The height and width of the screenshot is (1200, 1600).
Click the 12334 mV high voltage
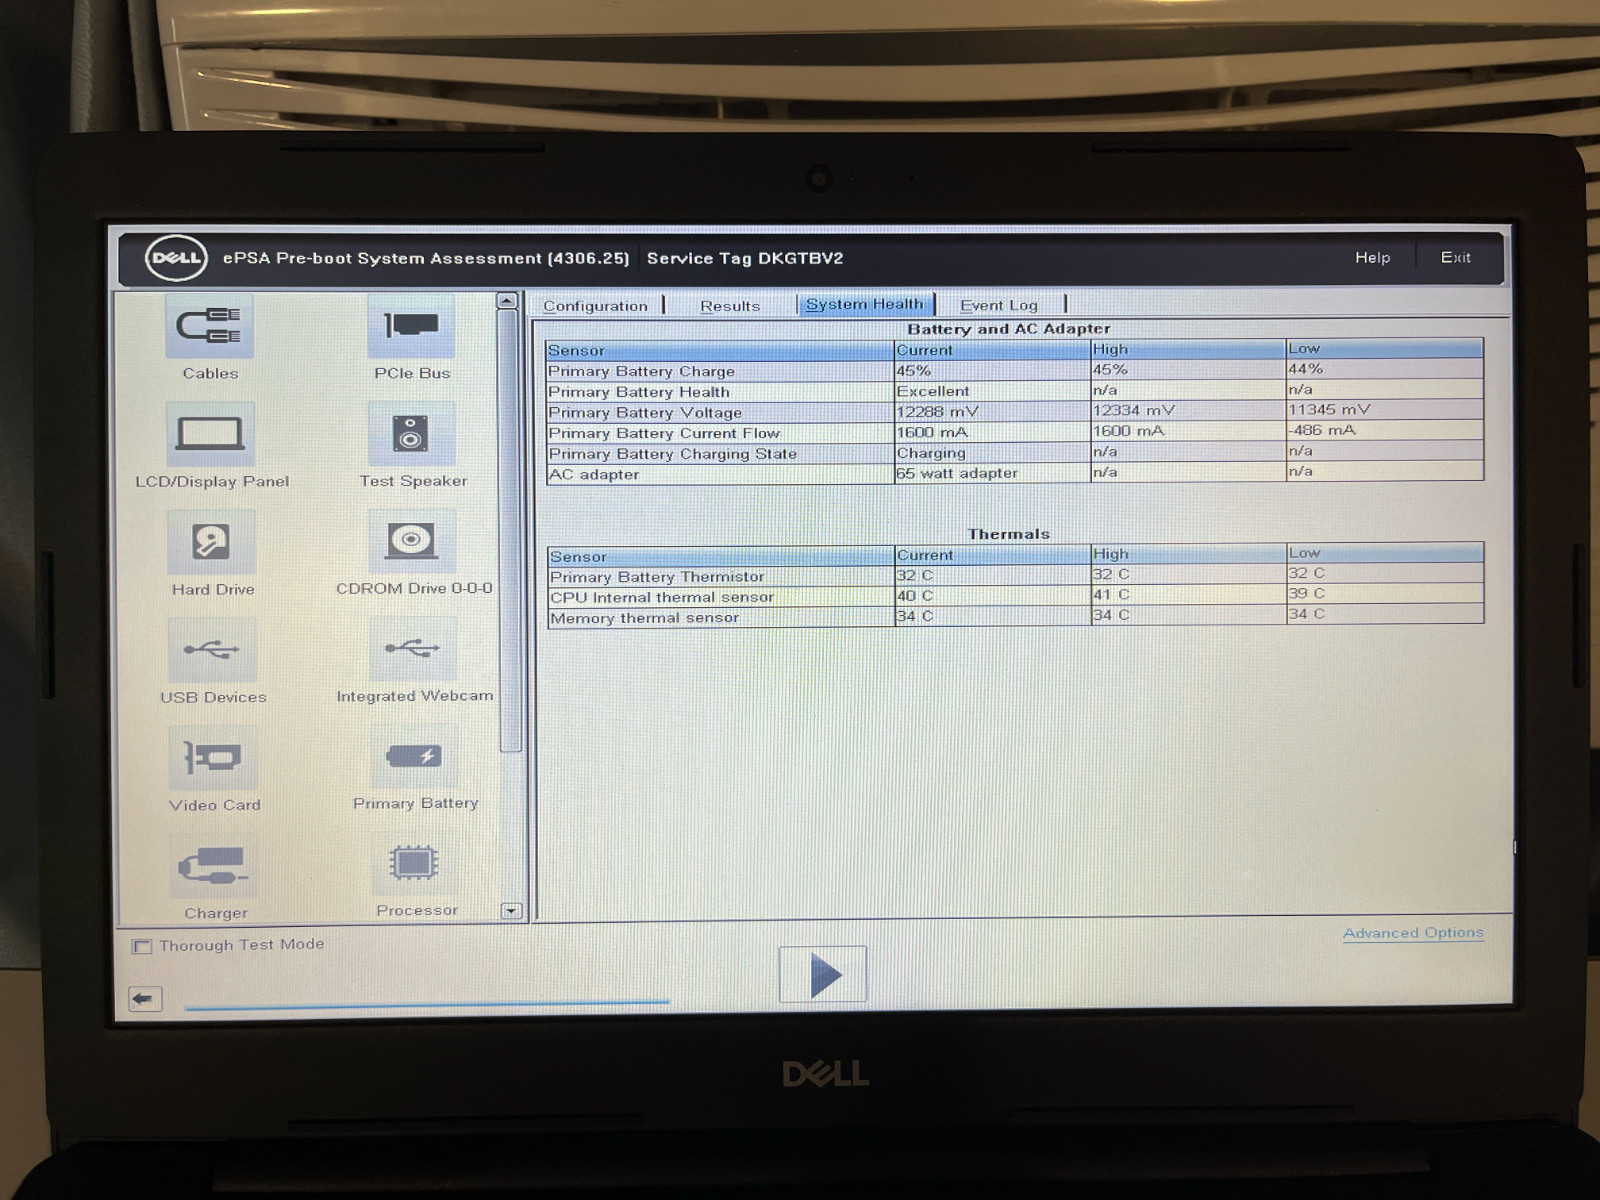point(1134,411)
